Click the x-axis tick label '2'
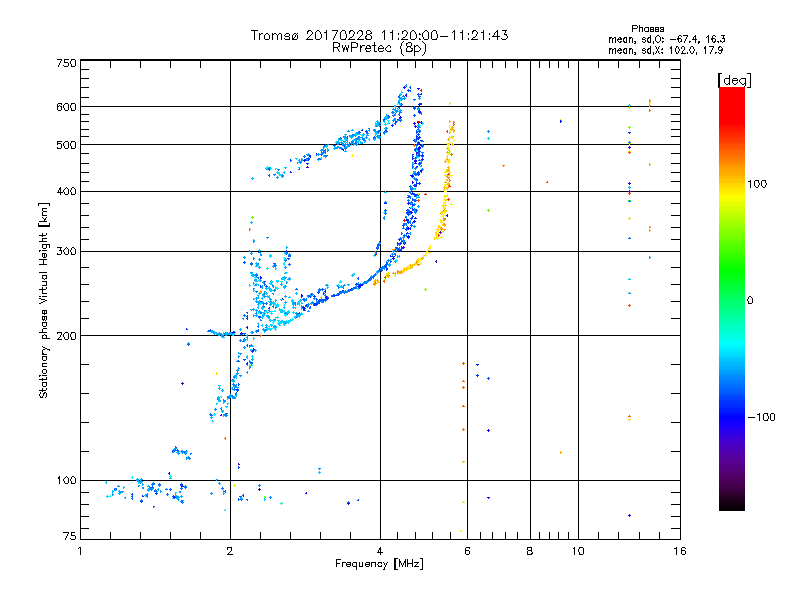The width and height of the screenshot is (800, 600). 230,551
